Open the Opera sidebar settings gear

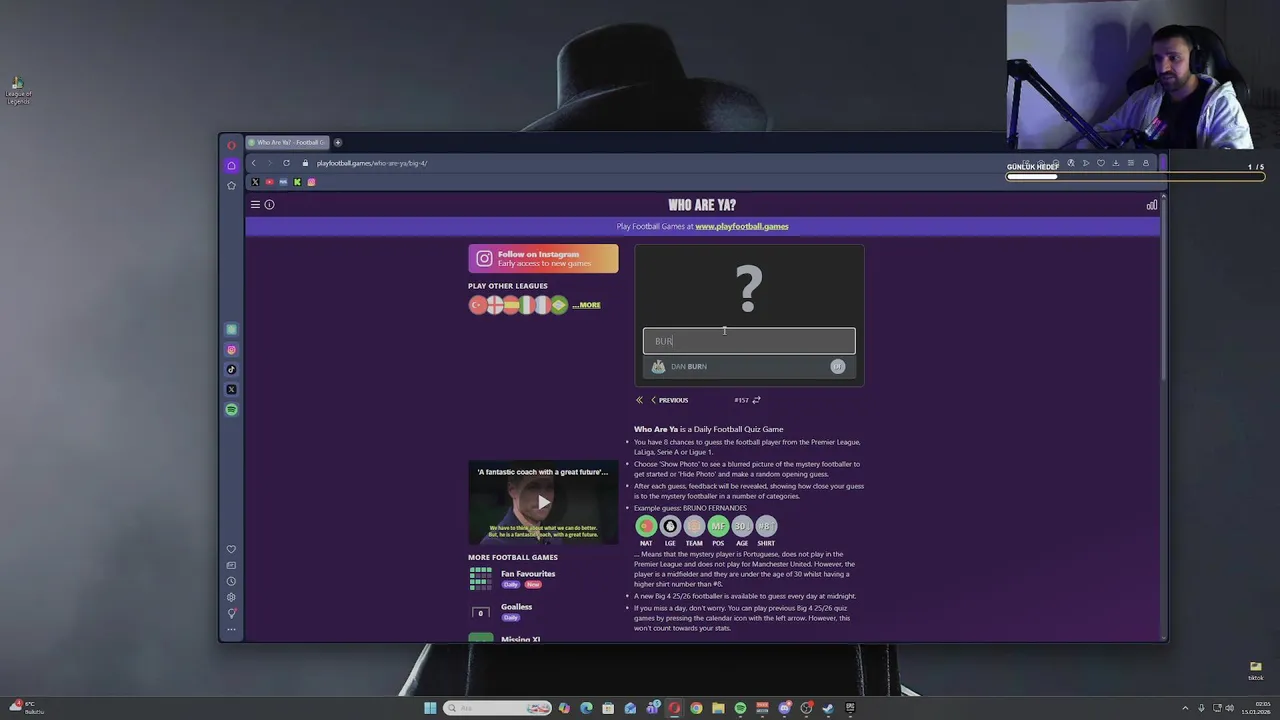coord(231,597)
